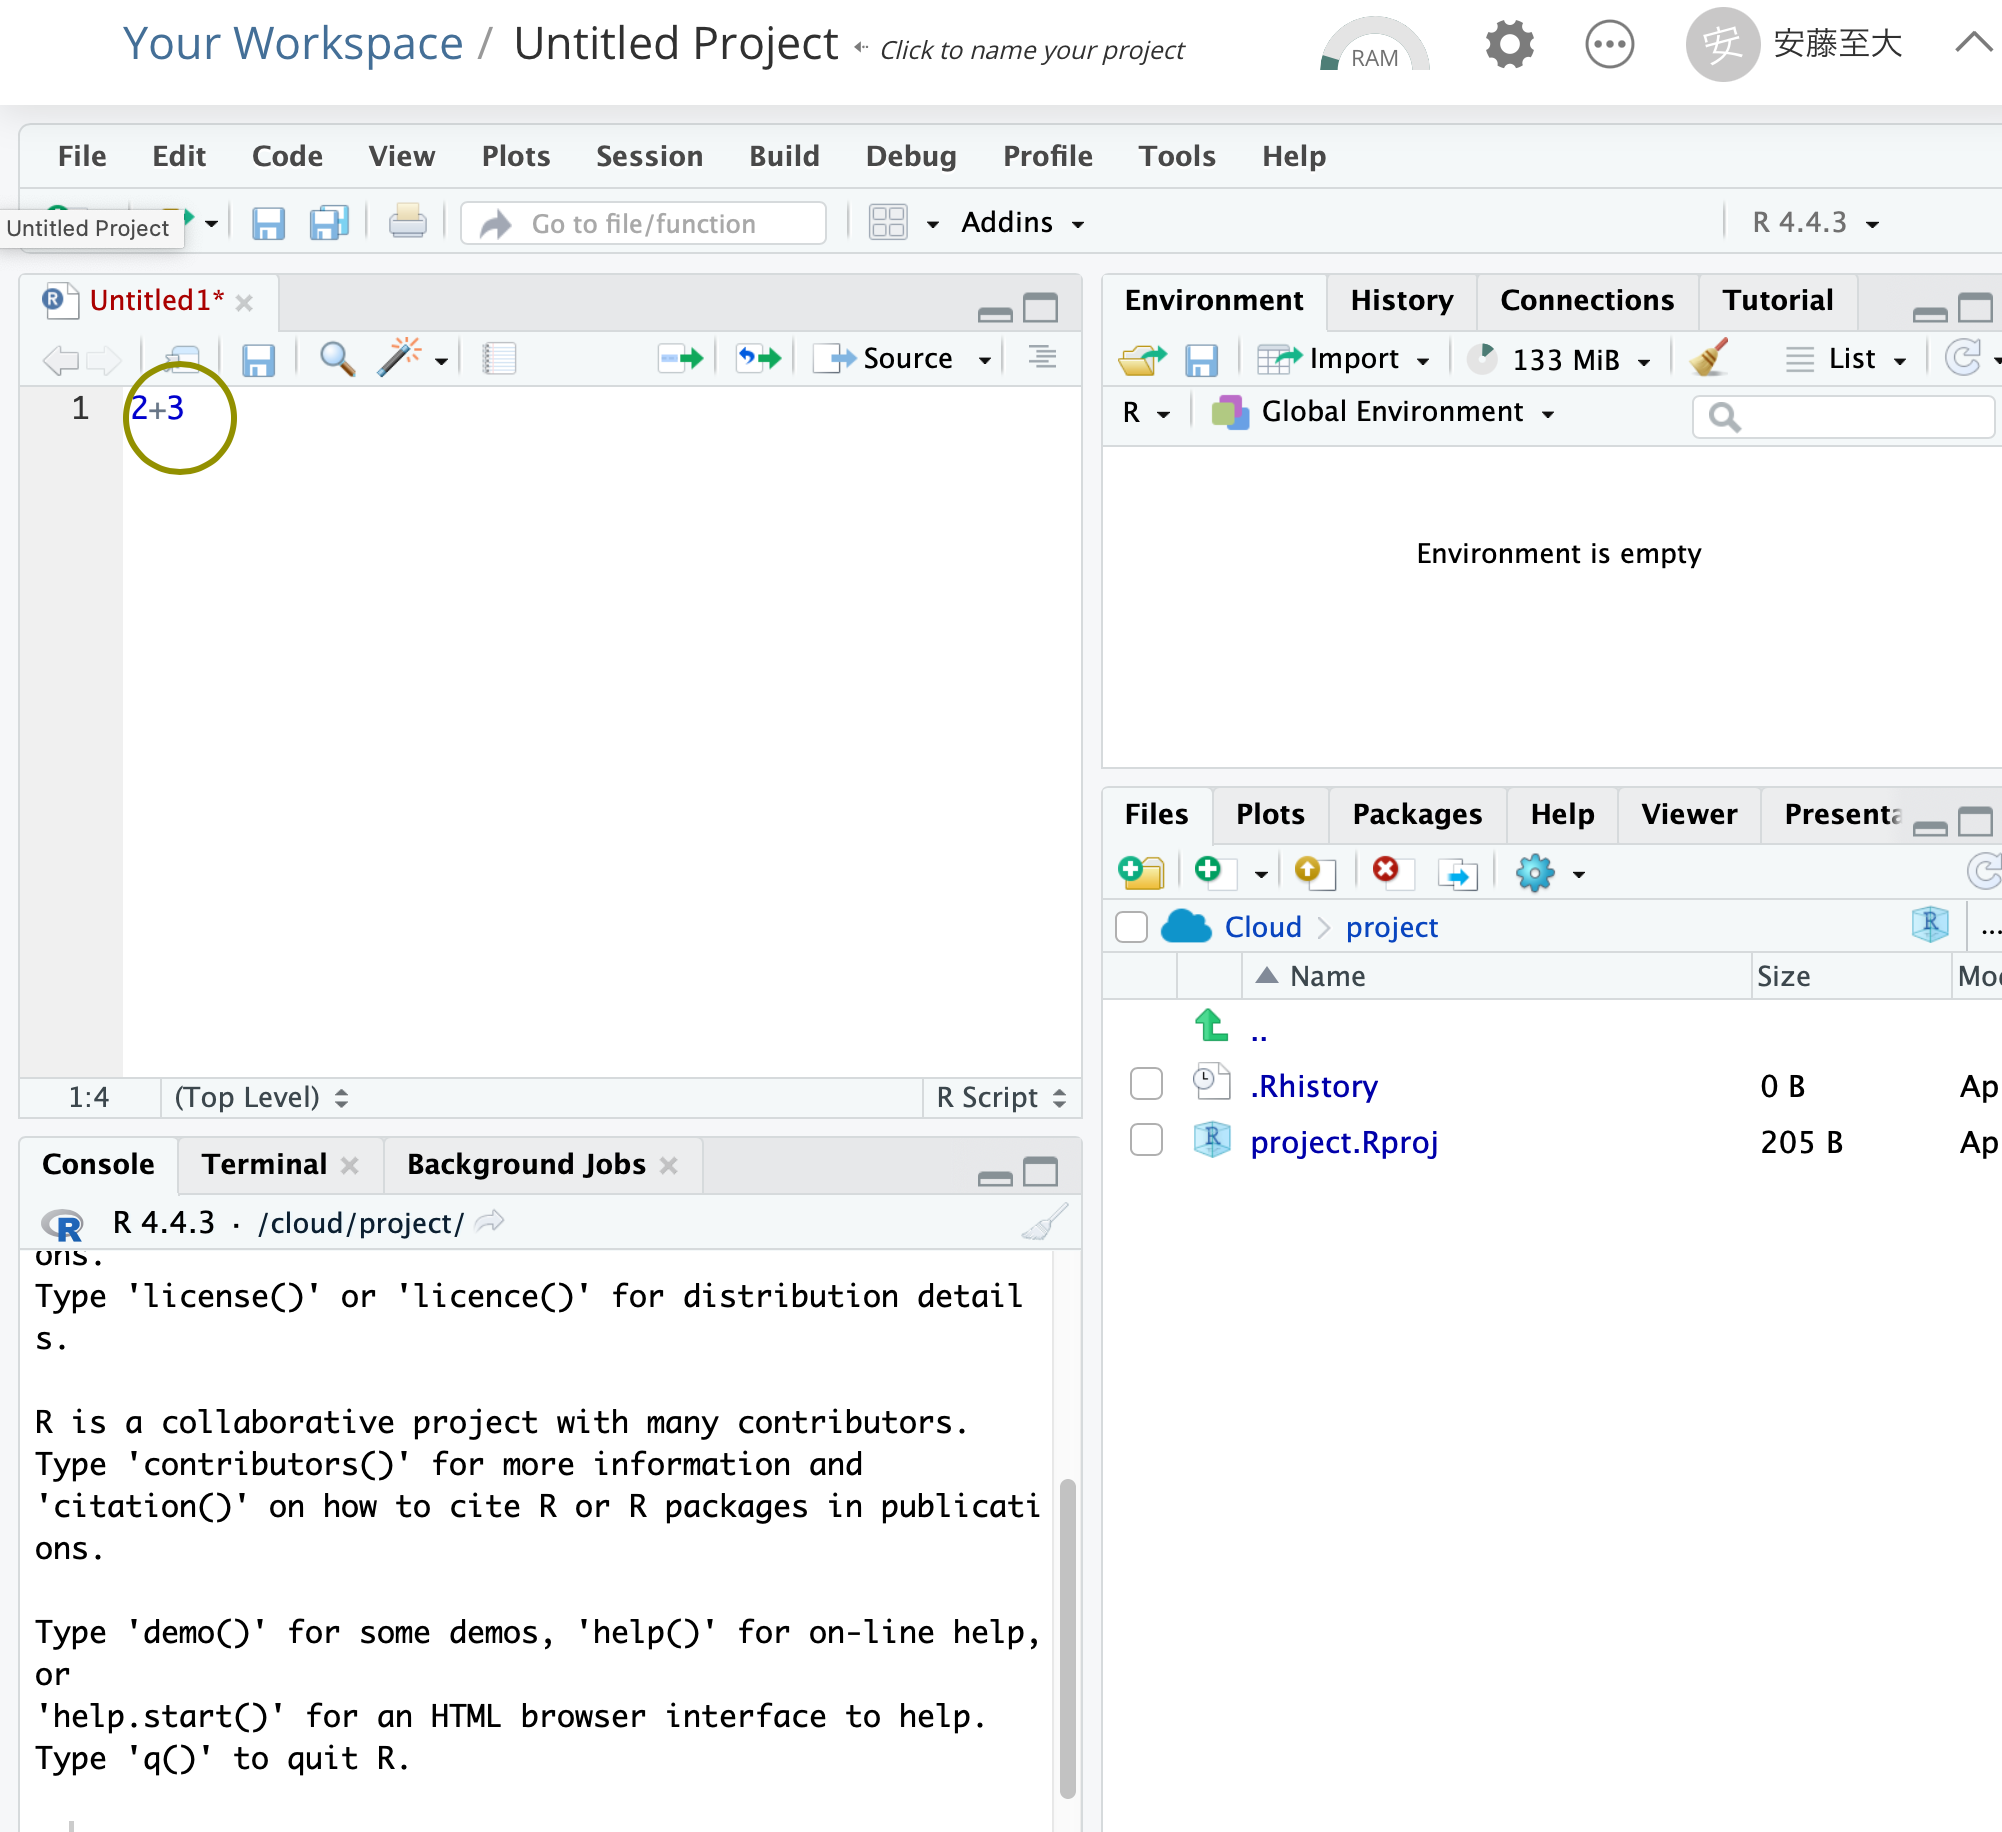Clear the console with broom icon
Image resolution: width=2002 pixels, height=1832 pixels.
coord(1044,1222)
